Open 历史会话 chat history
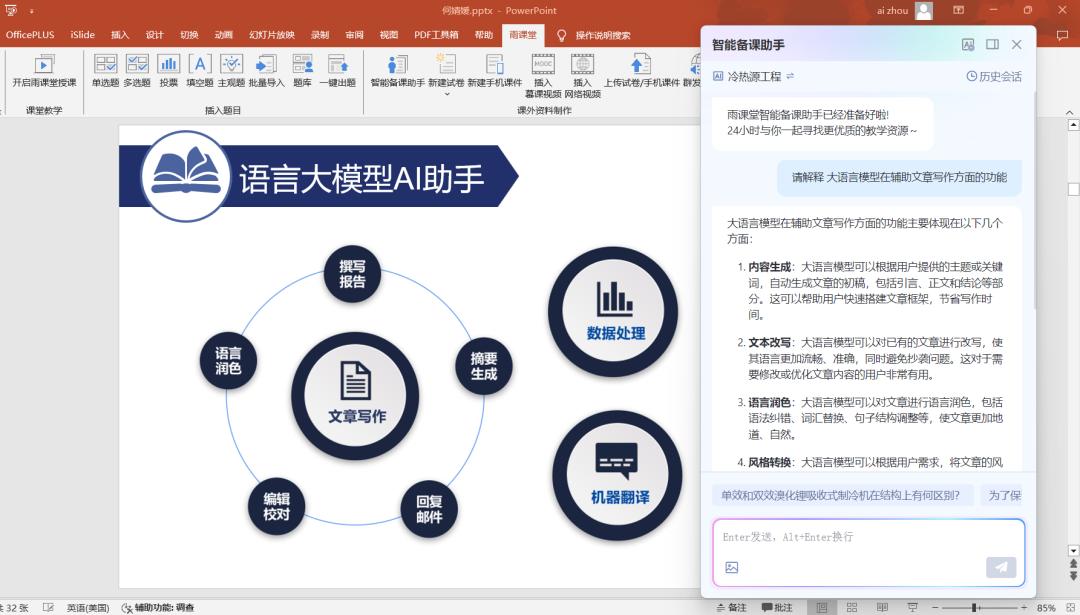This screenshot has height=615, width=1080. 993,76
